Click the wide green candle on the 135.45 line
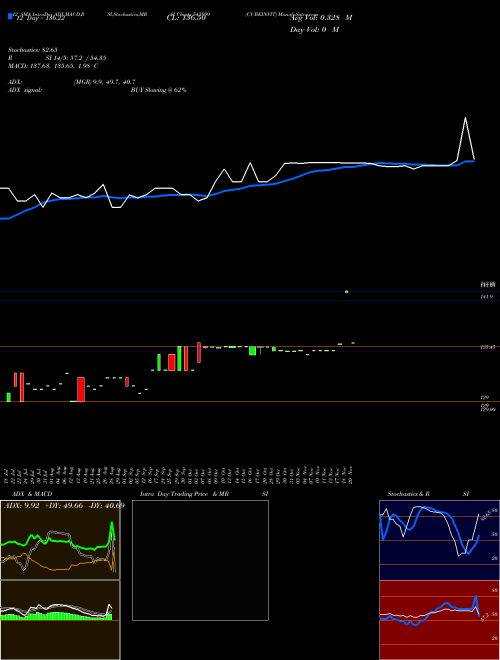 [253, 351]
